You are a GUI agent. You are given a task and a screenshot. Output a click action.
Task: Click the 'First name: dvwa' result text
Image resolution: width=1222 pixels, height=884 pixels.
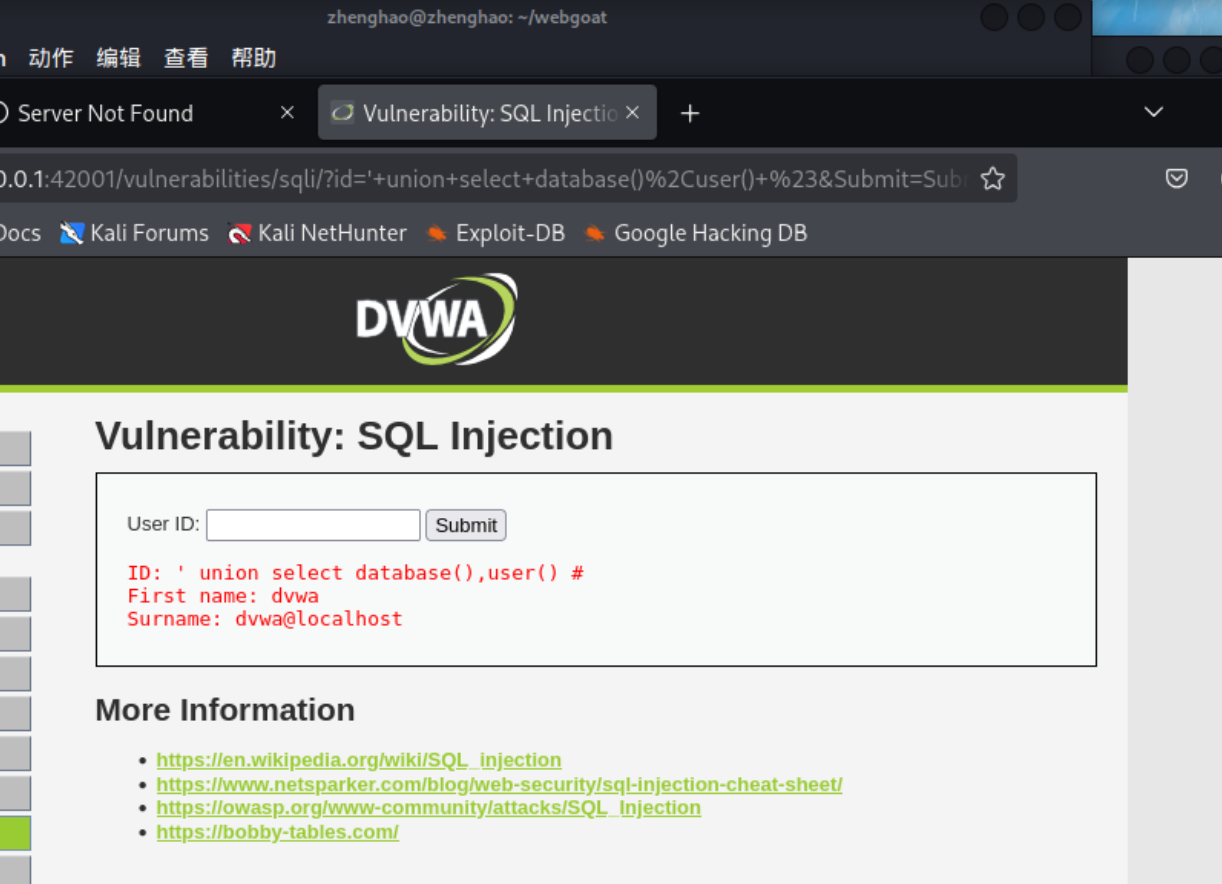coord(223,596)
